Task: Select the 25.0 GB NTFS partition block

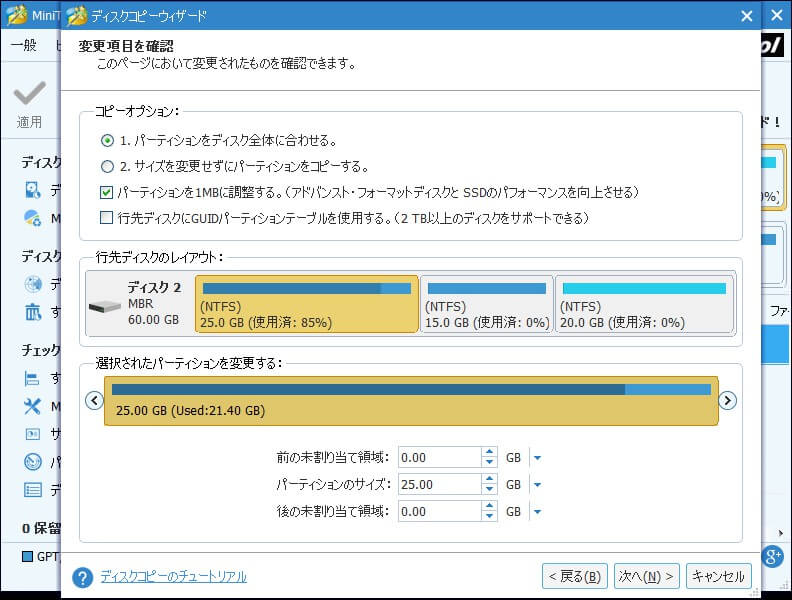Action: (307, 304)
